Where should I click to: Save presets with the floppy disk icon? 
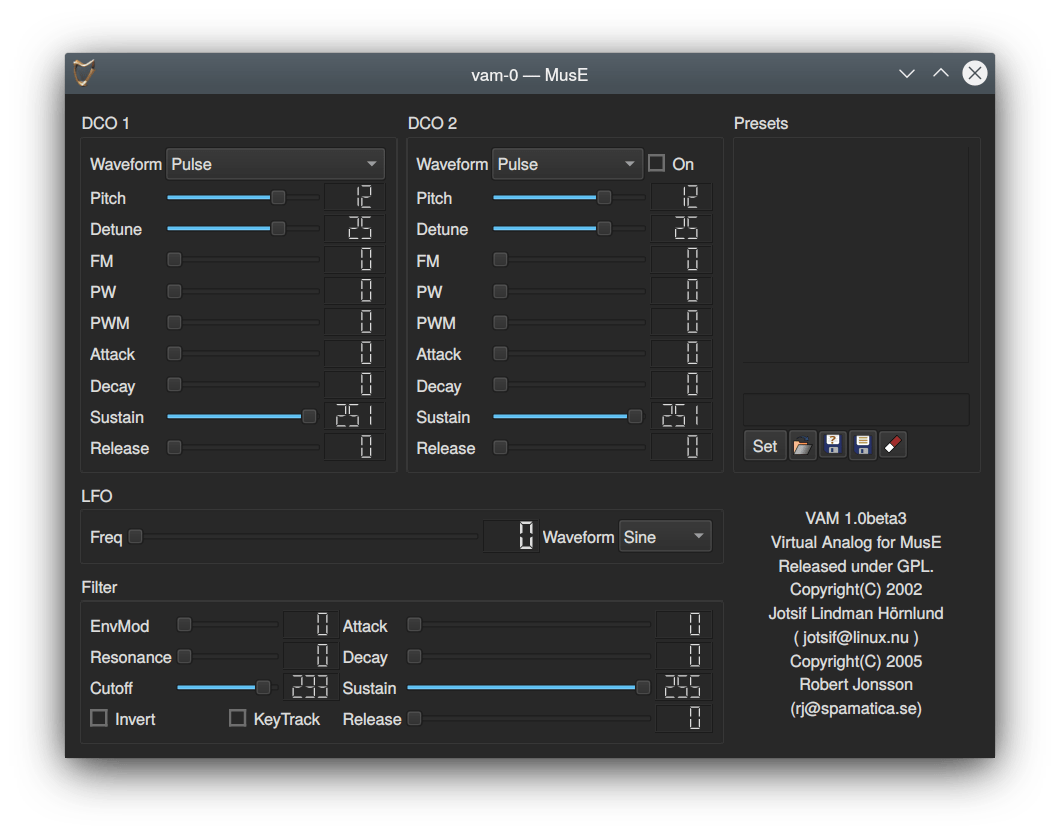tap(862, 445)
